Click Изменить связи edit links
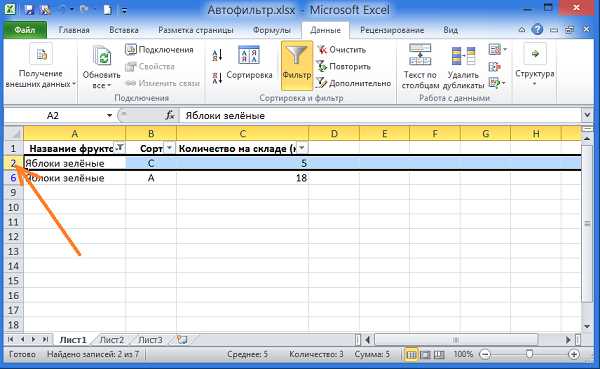The width and height of the screenshot is (600, 369). 163,83
